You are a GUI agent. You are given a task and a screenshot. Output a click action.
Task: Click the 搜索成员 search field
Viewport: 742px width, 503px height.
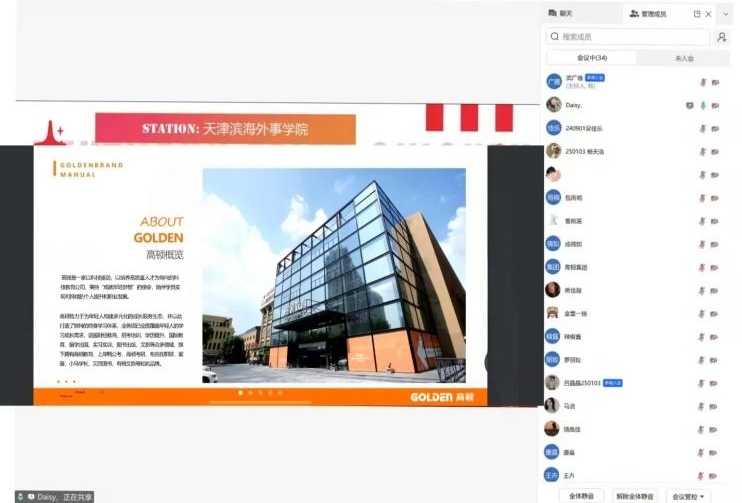pos(628,37)
